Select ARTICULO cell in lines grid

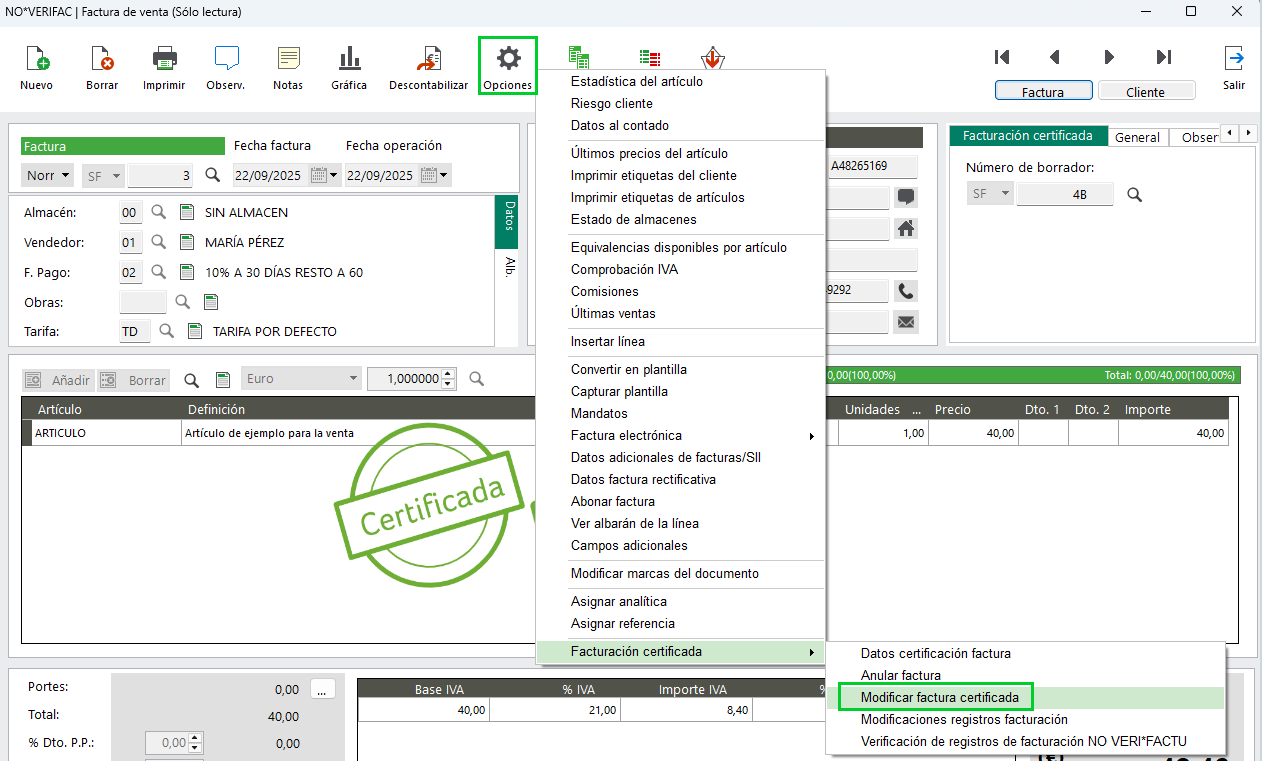point(107,433)
